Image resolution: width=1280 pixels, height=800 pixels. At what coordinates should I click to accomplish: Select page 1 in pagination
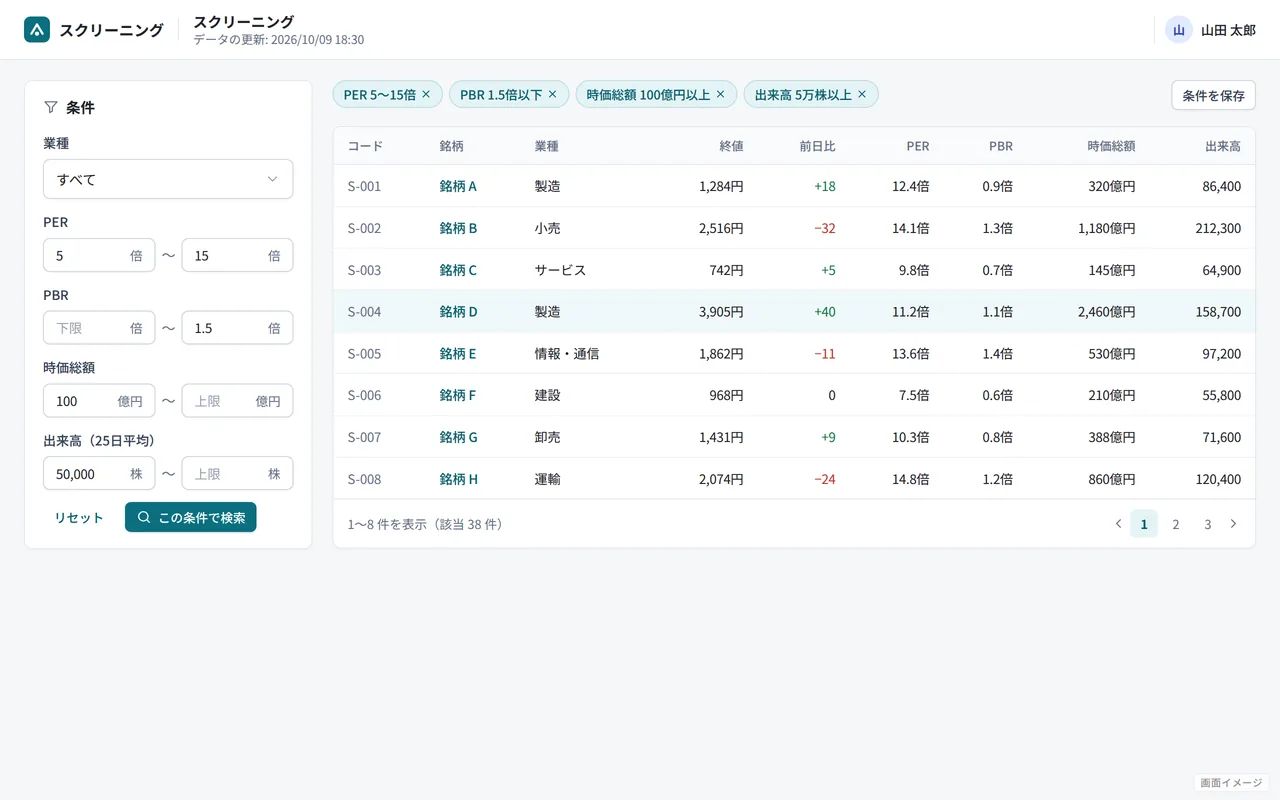click(1144, 524)
